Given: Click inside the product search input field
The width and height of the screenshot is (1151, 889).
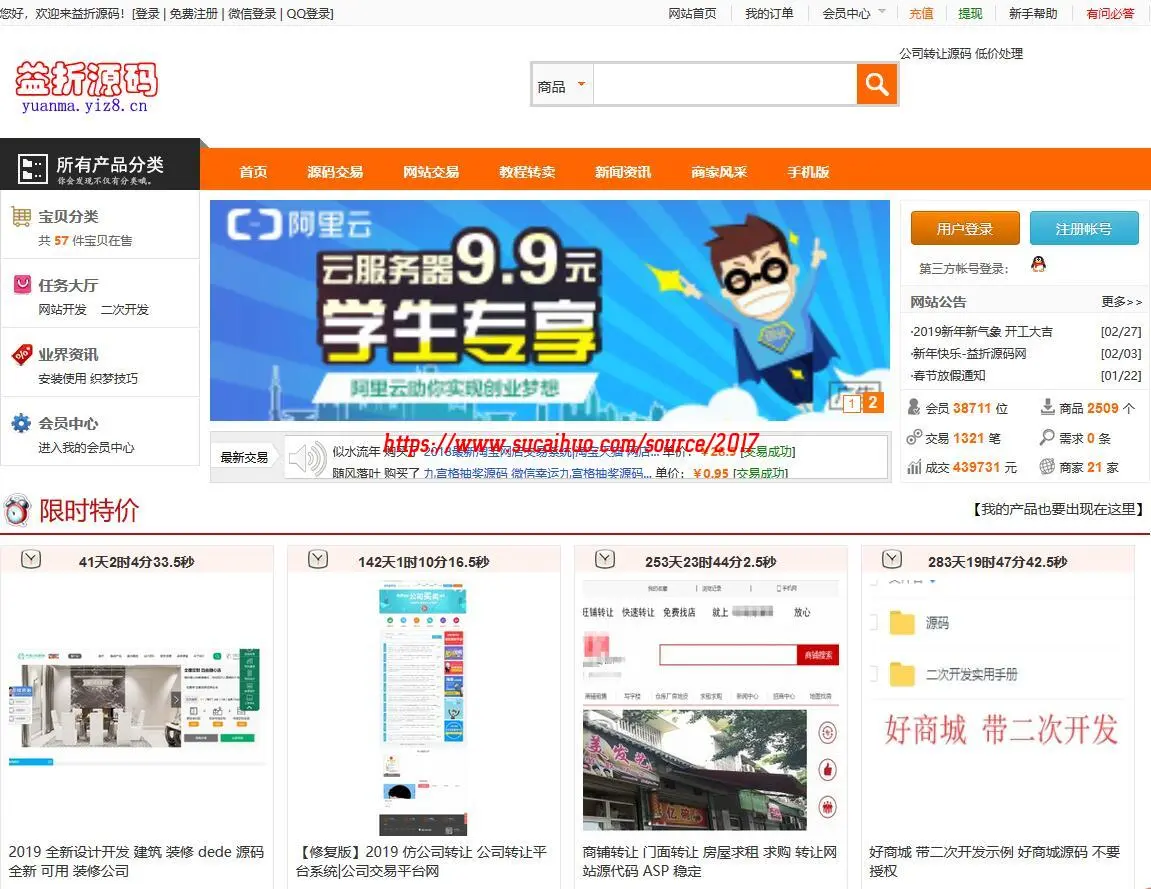Looking at the screenshot, I should 725,84.
